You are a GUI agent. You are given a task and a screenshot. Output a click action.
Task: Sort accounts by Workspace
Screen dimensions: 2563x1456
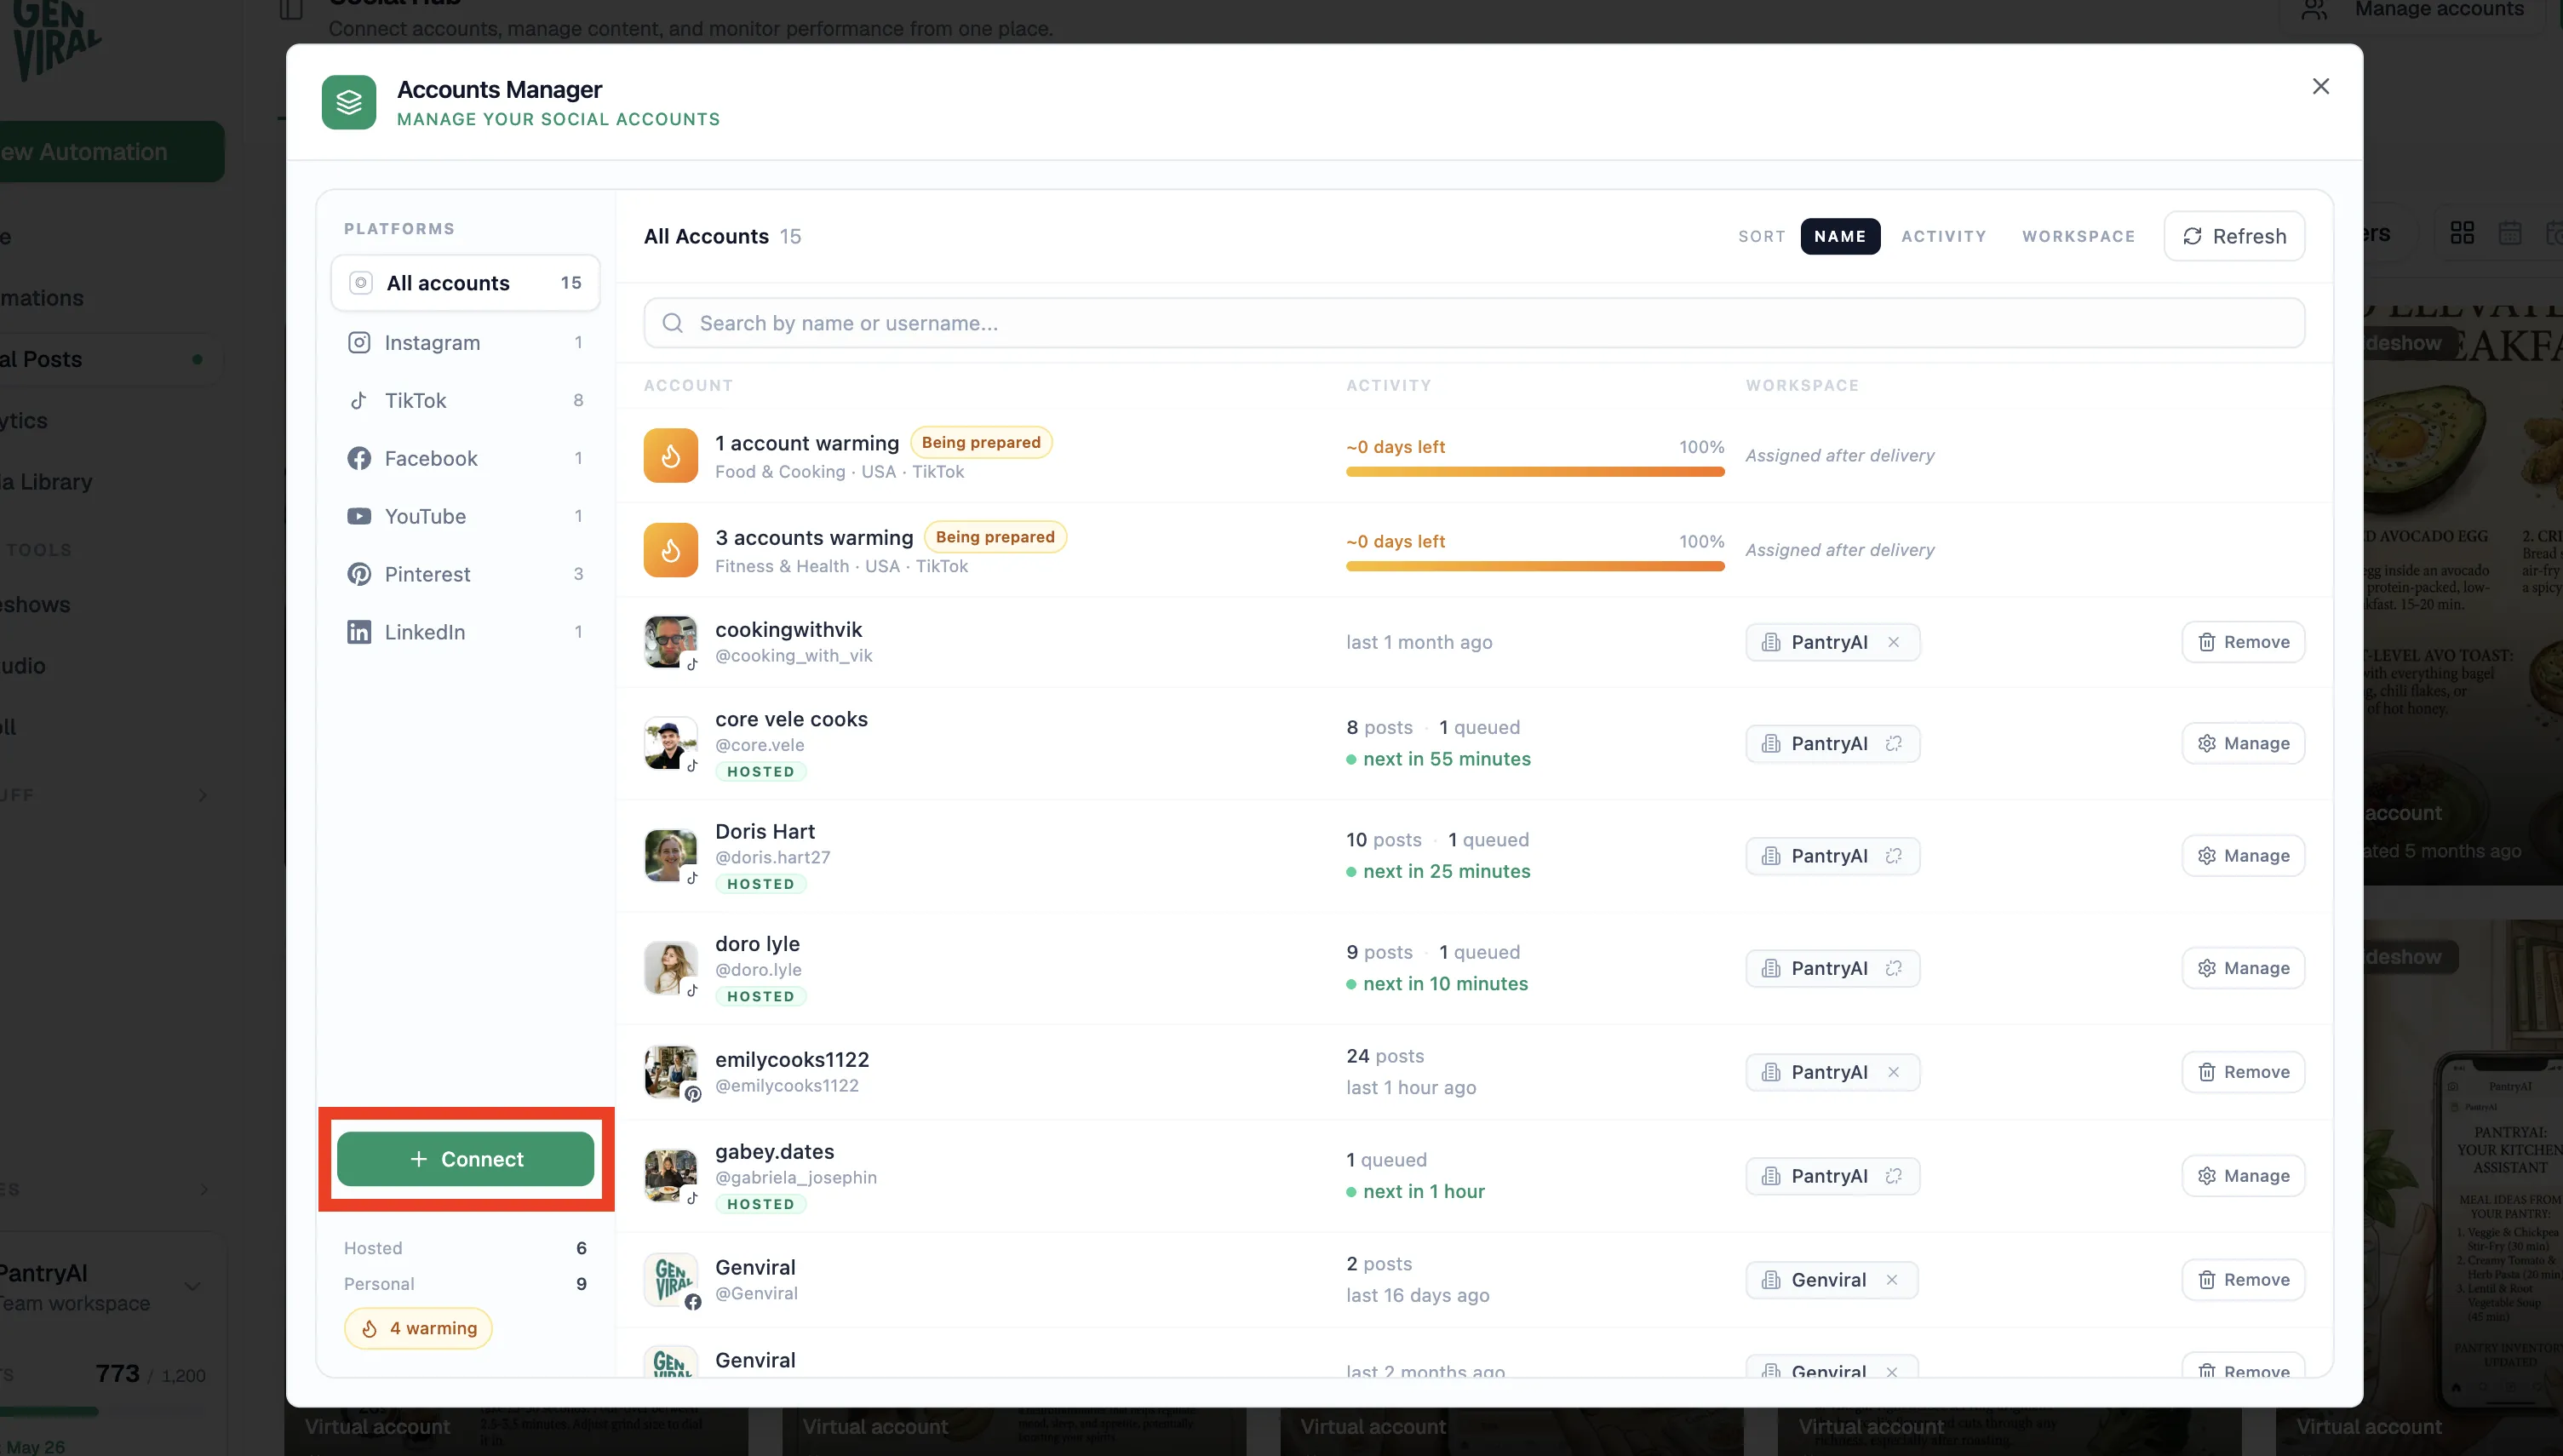(x=2078, y=237)
